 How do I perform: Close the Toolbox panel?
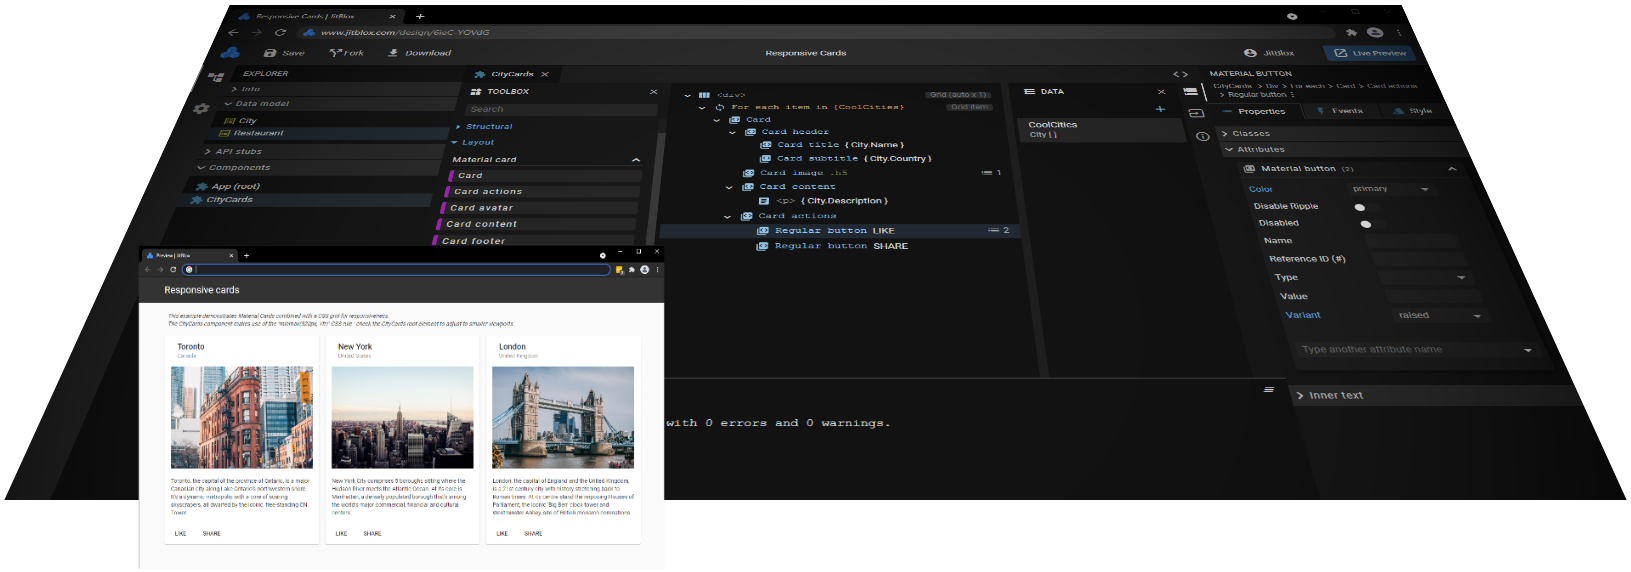(x=654, y=92)
